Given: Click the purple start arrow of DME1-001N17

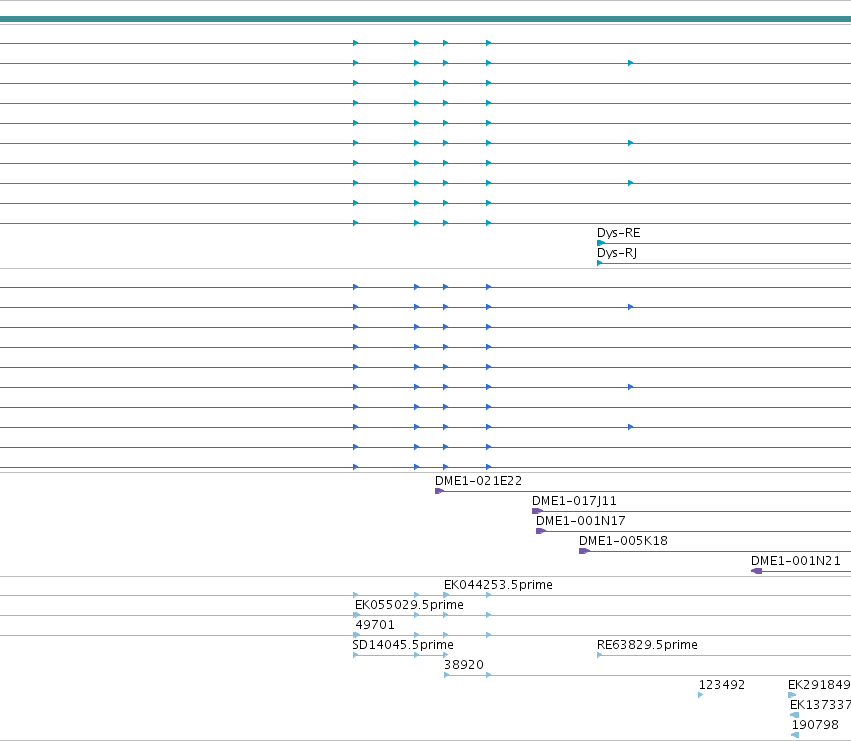Looking at the screenshot, I should coord(541,531).
